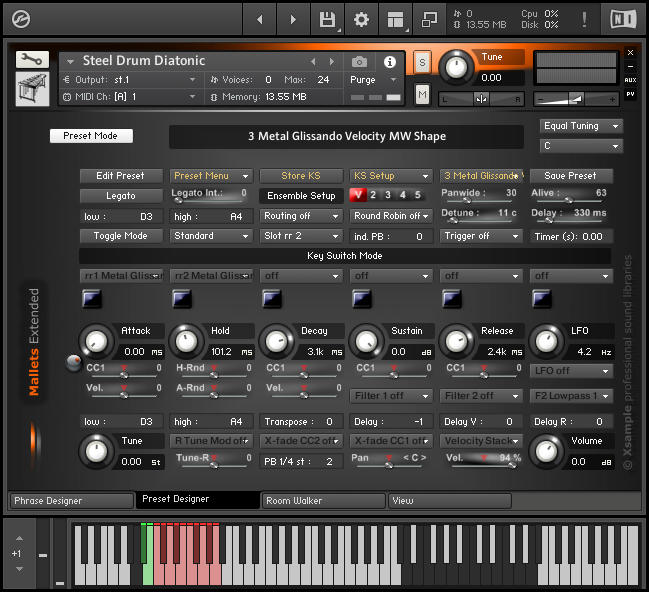Toggle the Legato button
Viewport: 649px width, 592px height.
pyautogui.click(x=121, y=196)
